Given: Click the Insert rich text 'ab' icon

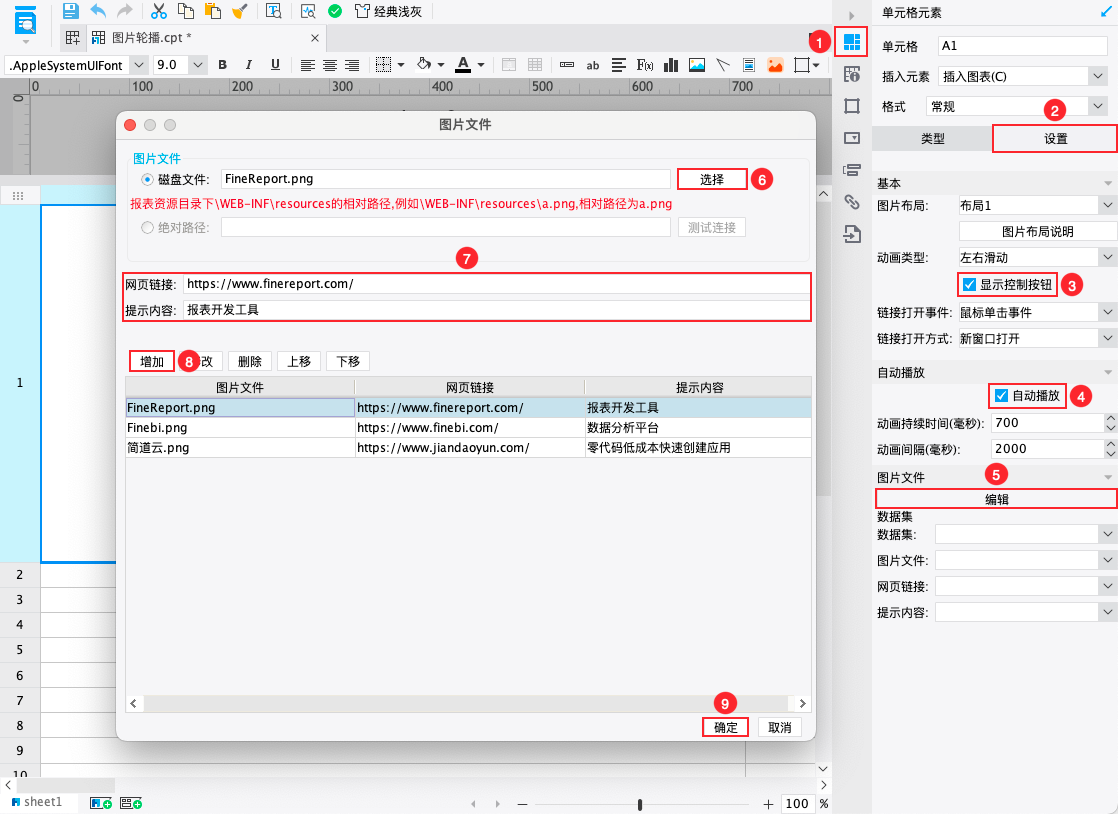Looking at the screenshot, I should tap(593, 65).
